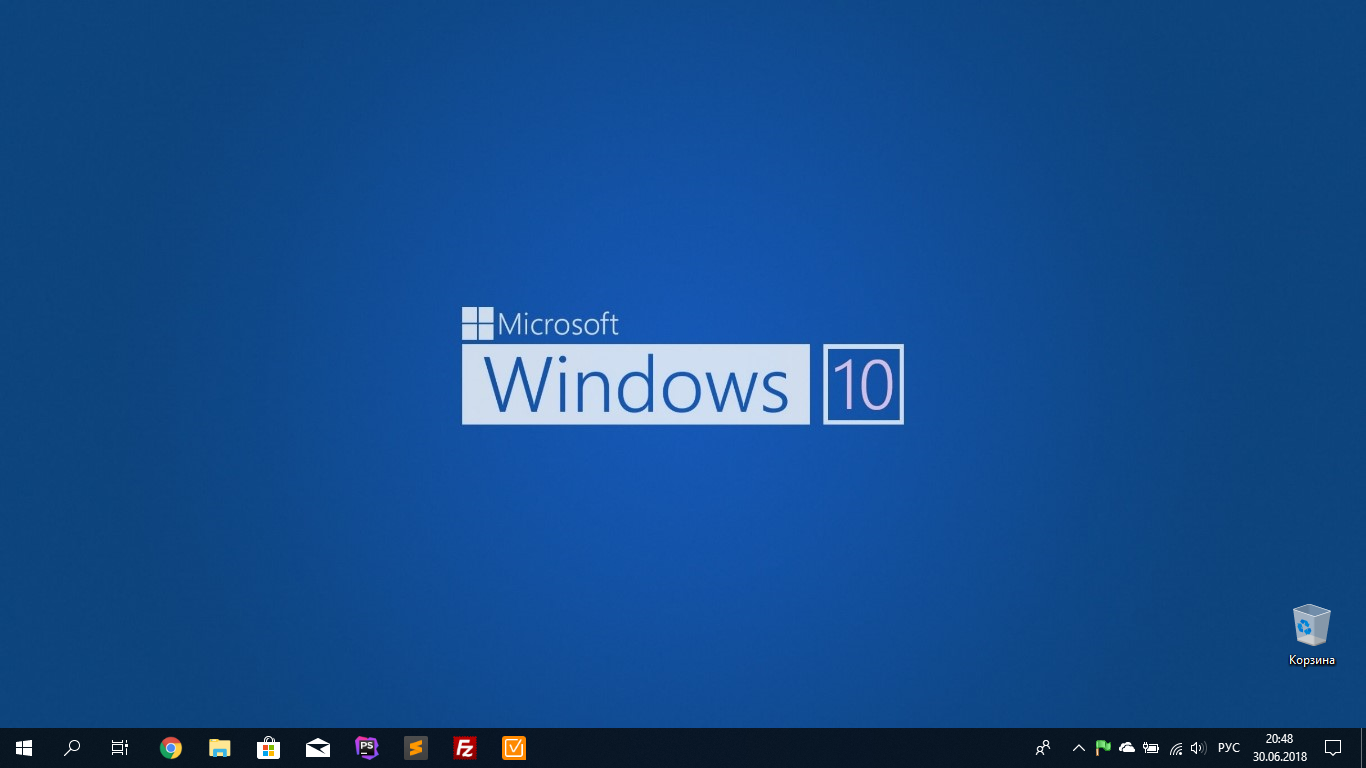Select the Корзина recycle bin desktop icon
1366x768 pixels.
1311,635
